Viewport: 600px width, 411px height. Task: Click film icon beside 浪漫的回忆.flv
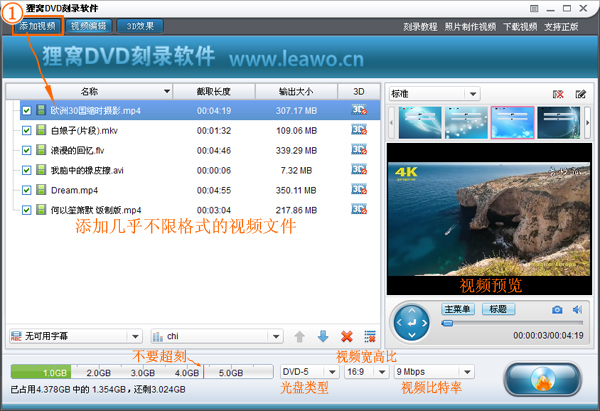pyautogui.click(x=41, y=150)
